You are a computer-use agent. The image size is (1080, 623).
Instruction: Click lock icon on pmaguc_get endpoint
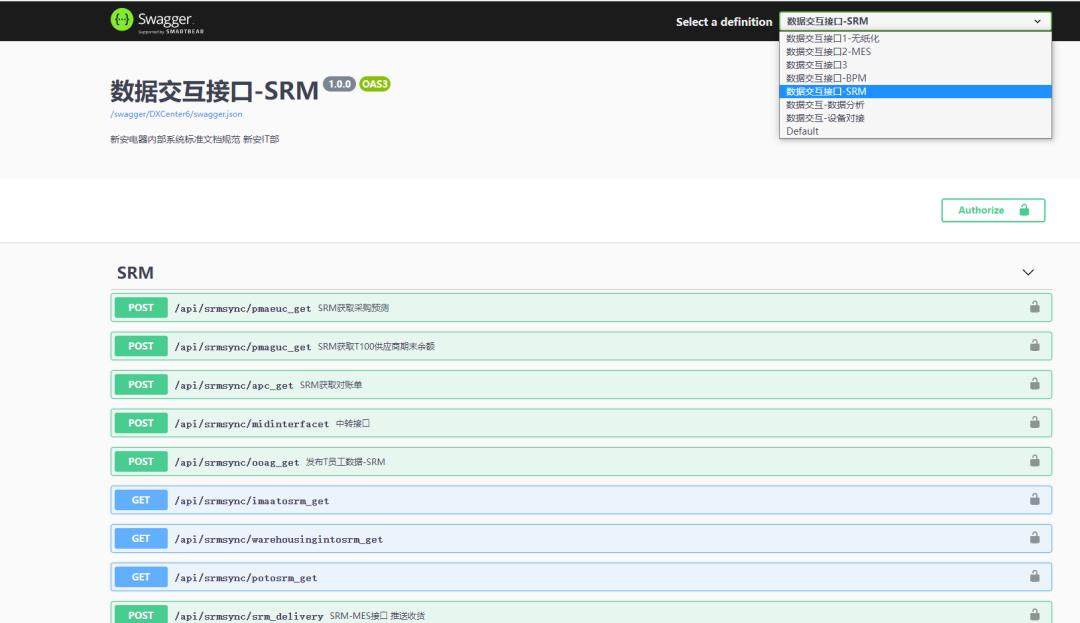pos(1034,346)
